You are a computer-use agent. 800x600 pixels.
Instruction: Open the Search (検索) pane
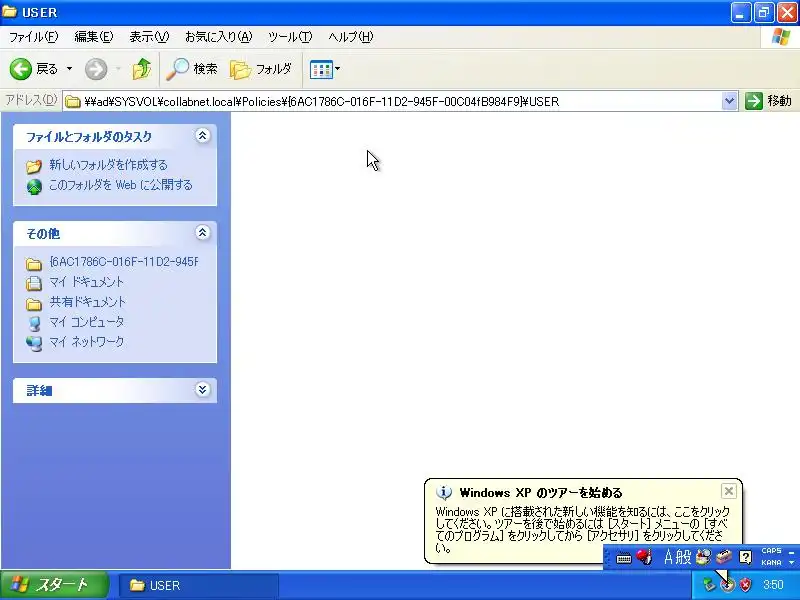(192, 69)
